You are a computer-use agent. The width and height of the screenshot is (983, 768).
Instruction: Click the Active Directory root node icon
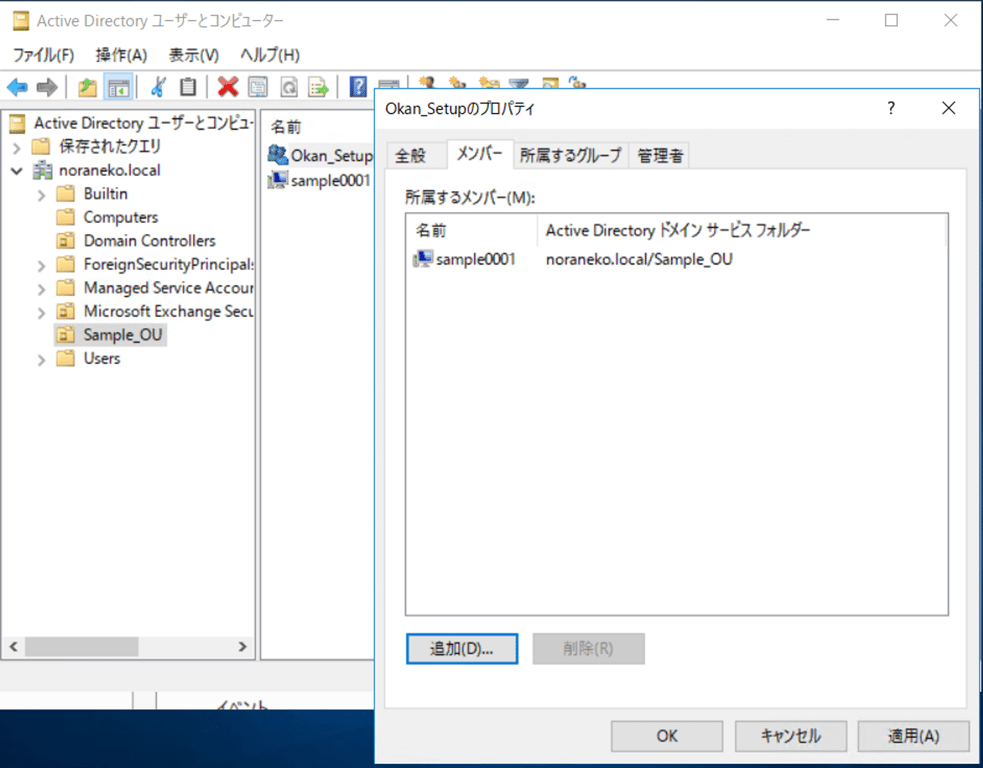coord(18,123)
